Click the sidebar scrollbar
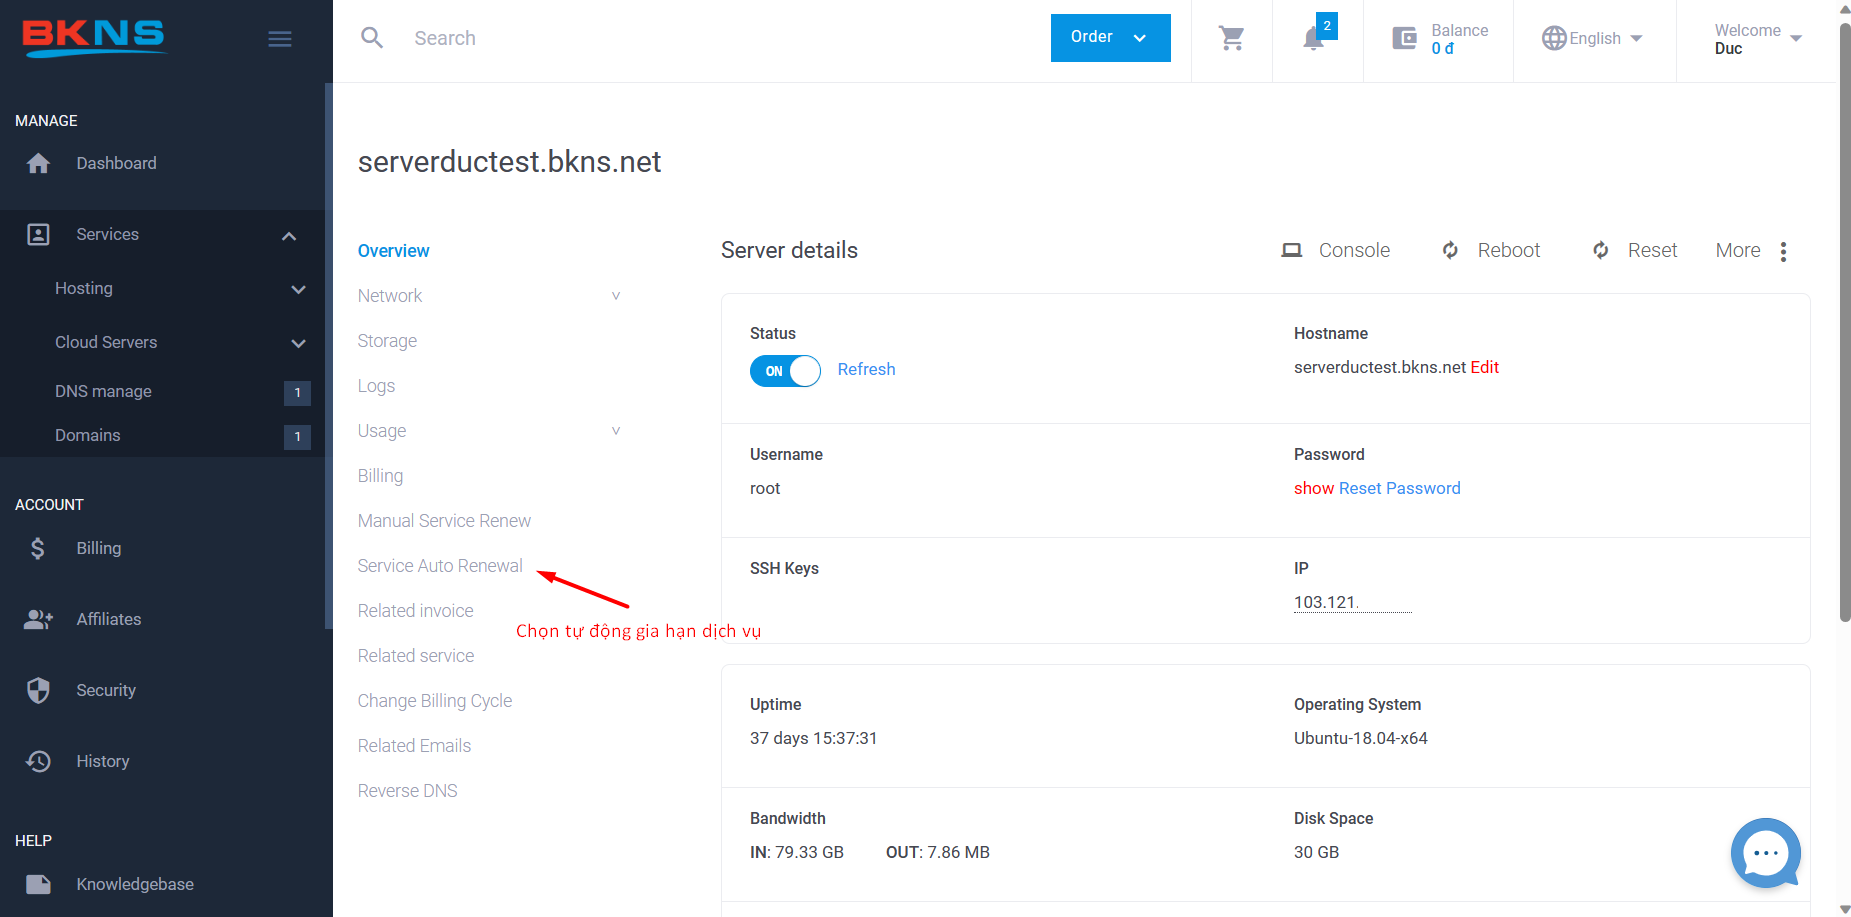 click(x=328, y=355)
